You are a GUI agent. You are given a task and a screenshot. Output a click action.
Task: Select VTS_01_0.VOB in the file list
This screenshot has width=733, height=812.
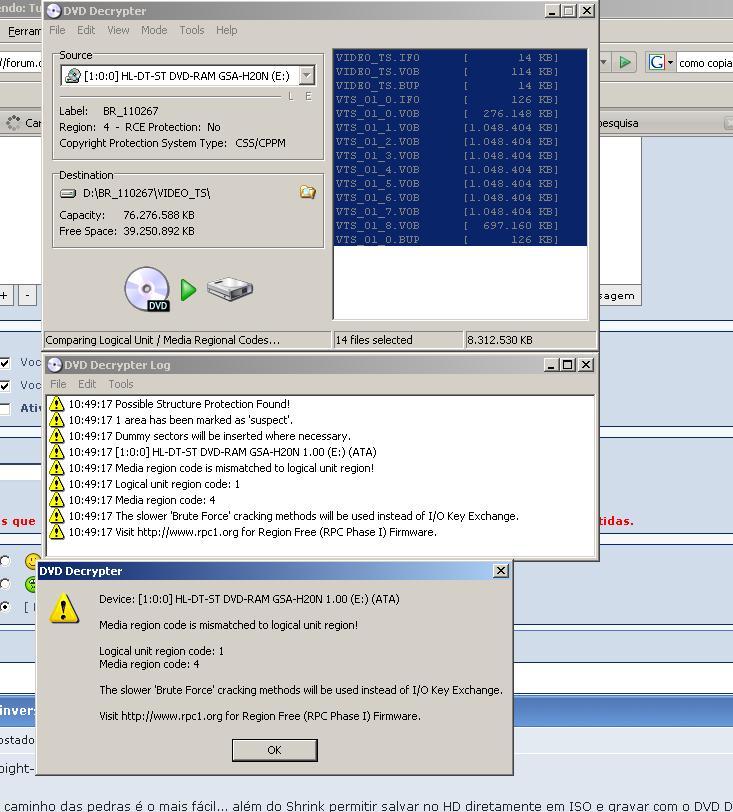point(460,113)
